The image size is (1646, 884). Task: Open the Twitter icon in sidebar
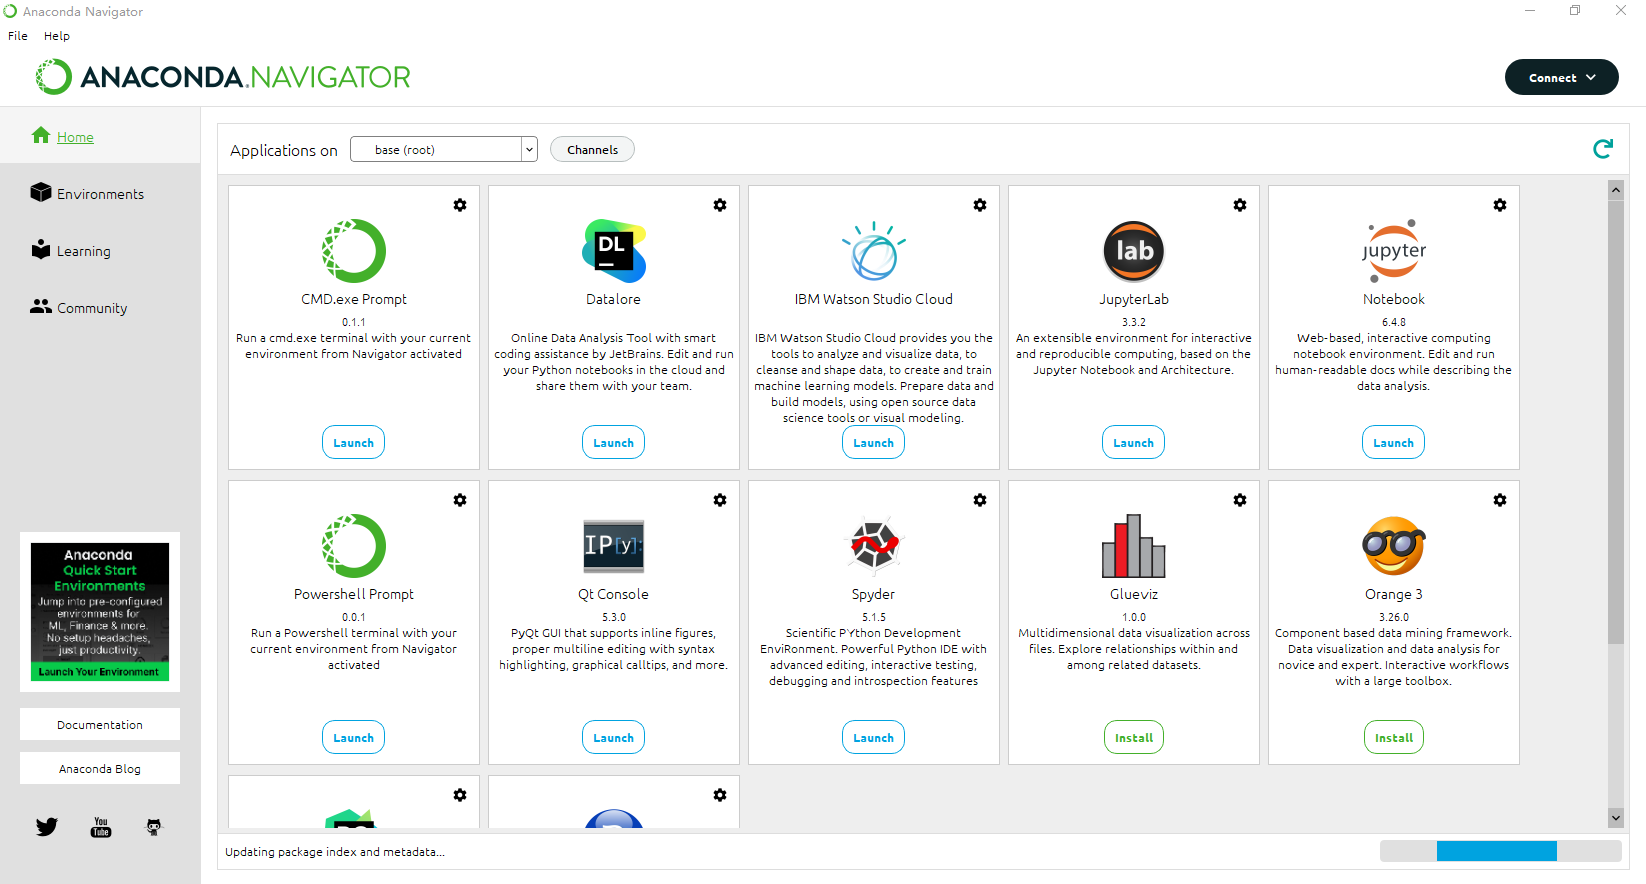point(47,827)
